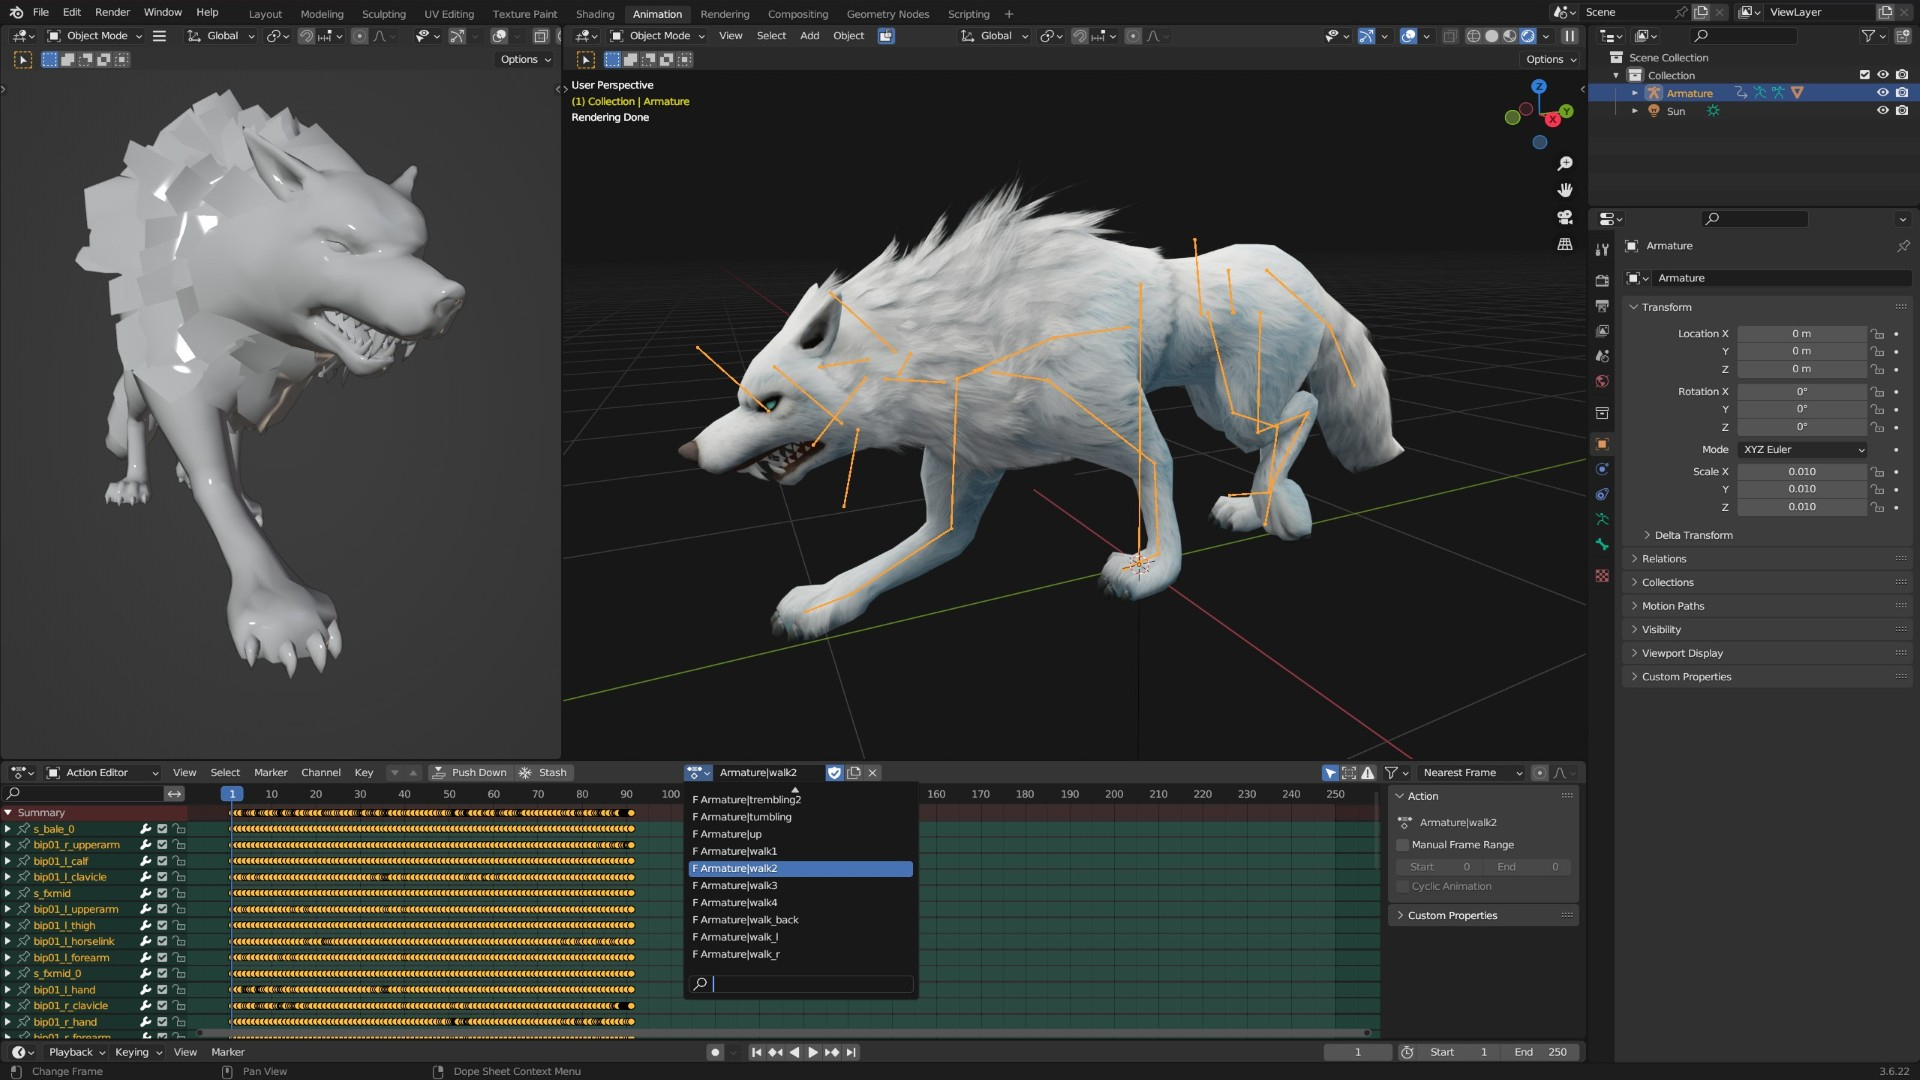
Task: Open the Playback popover
Action: [77, 1052]
